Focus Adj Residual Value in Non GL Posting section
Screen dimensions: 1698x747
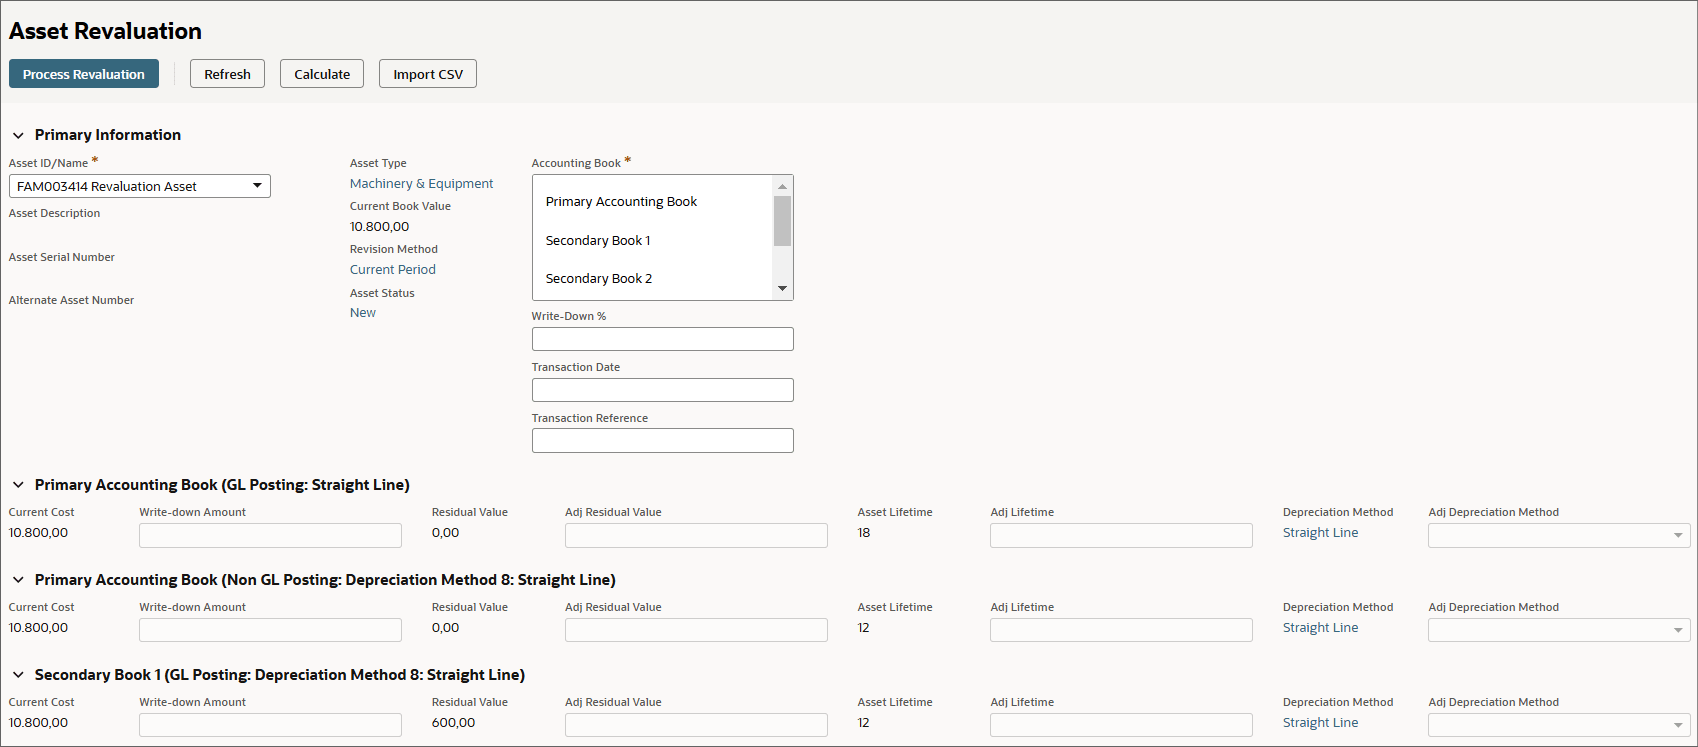click(696, 630)
